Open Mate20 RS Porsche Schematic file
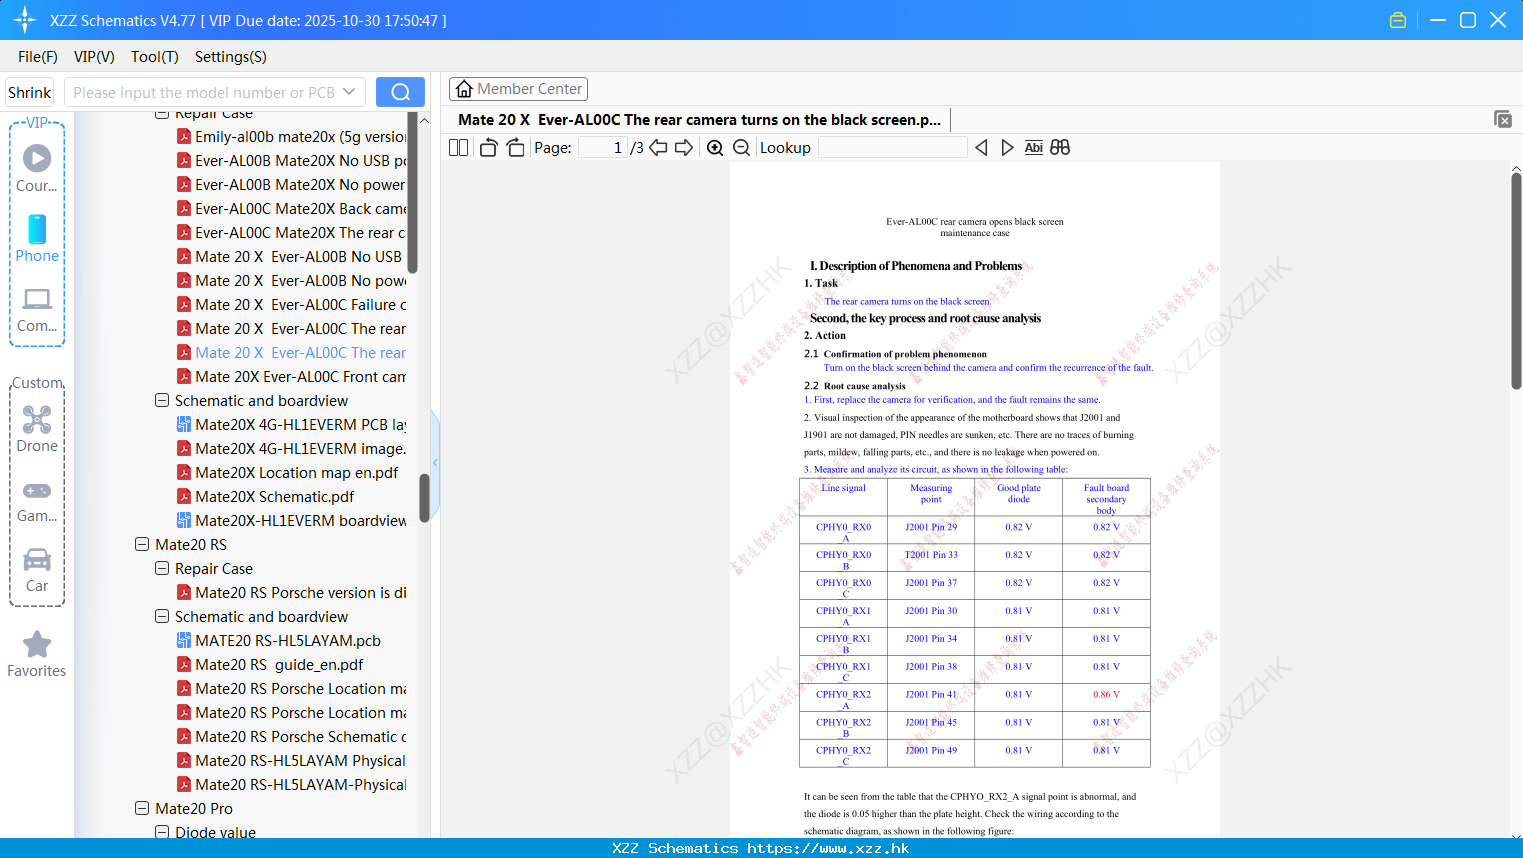Viewport: 1523px width, 858px height. [x=291, y=736]
